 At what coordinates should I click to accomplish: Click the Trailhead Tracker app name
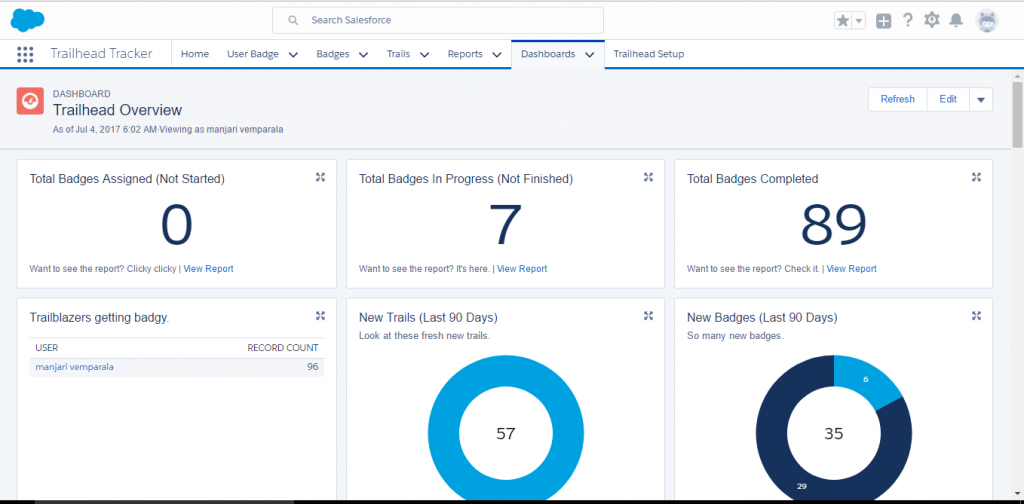click(101, 54)
